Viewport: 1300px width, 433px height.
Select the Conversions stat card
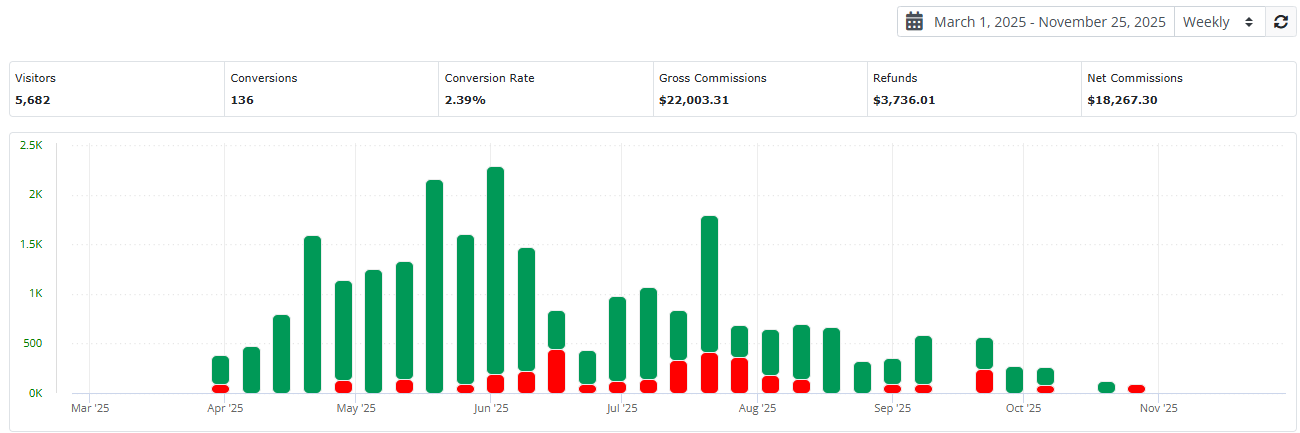pos(331,89)
